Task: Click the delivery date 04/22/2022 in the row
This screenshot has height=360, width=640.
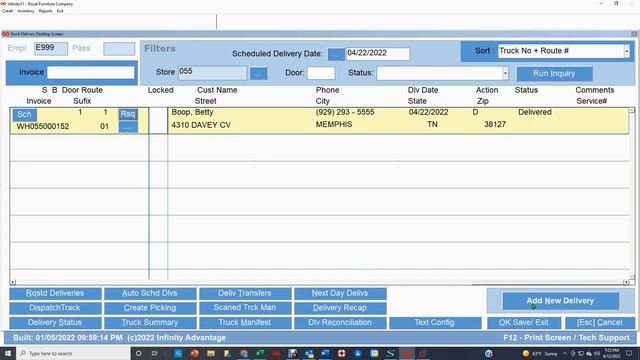Action: click(428, 112)
